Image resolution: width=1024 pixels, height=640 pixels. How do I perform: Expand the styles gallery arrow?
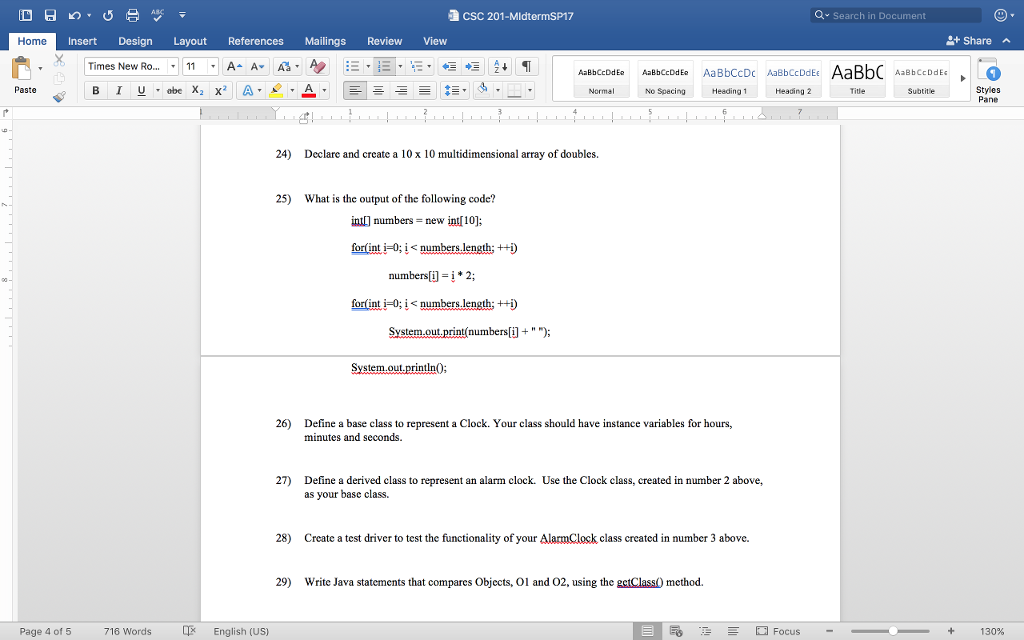(962, 78)
